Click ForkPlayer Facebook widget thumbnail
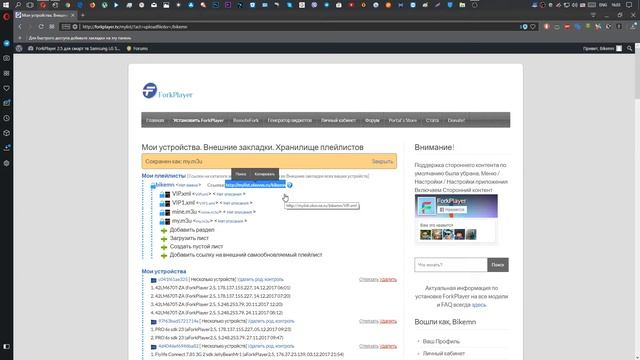Screen dimensions: 640x360 coord(426,206)
